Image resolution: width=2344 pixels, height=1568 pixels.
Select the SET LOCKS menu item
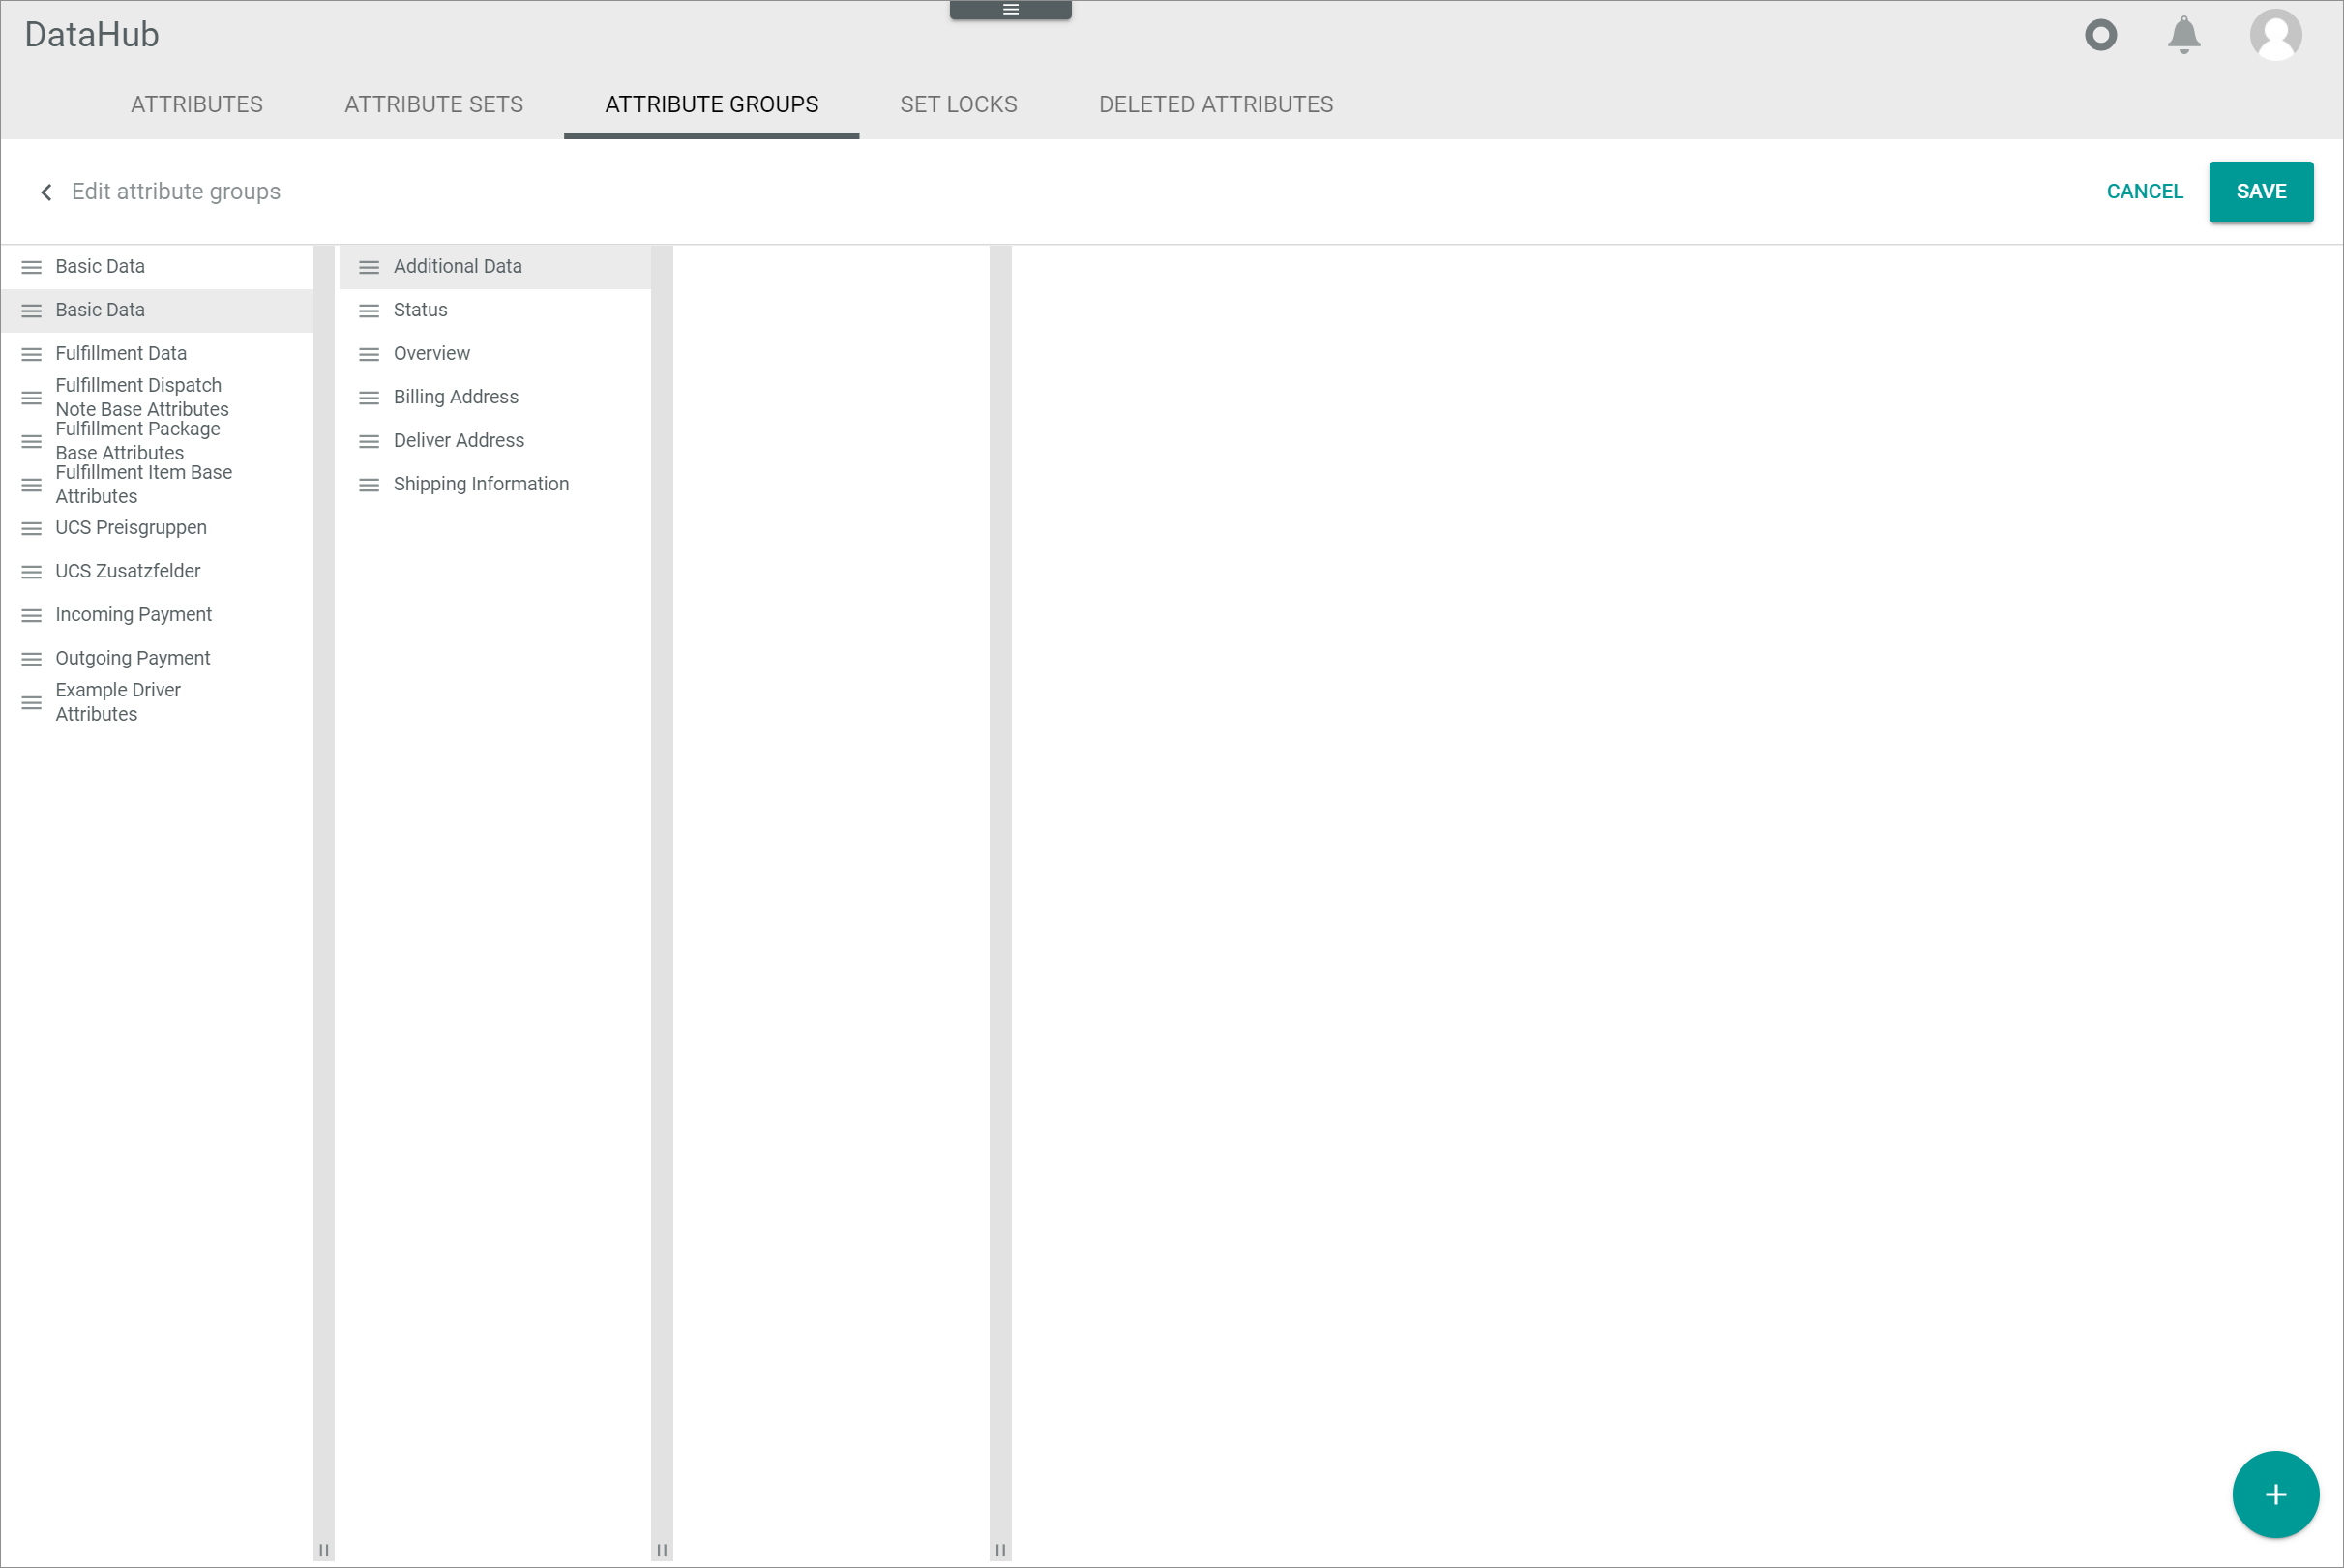click(959, 104)
